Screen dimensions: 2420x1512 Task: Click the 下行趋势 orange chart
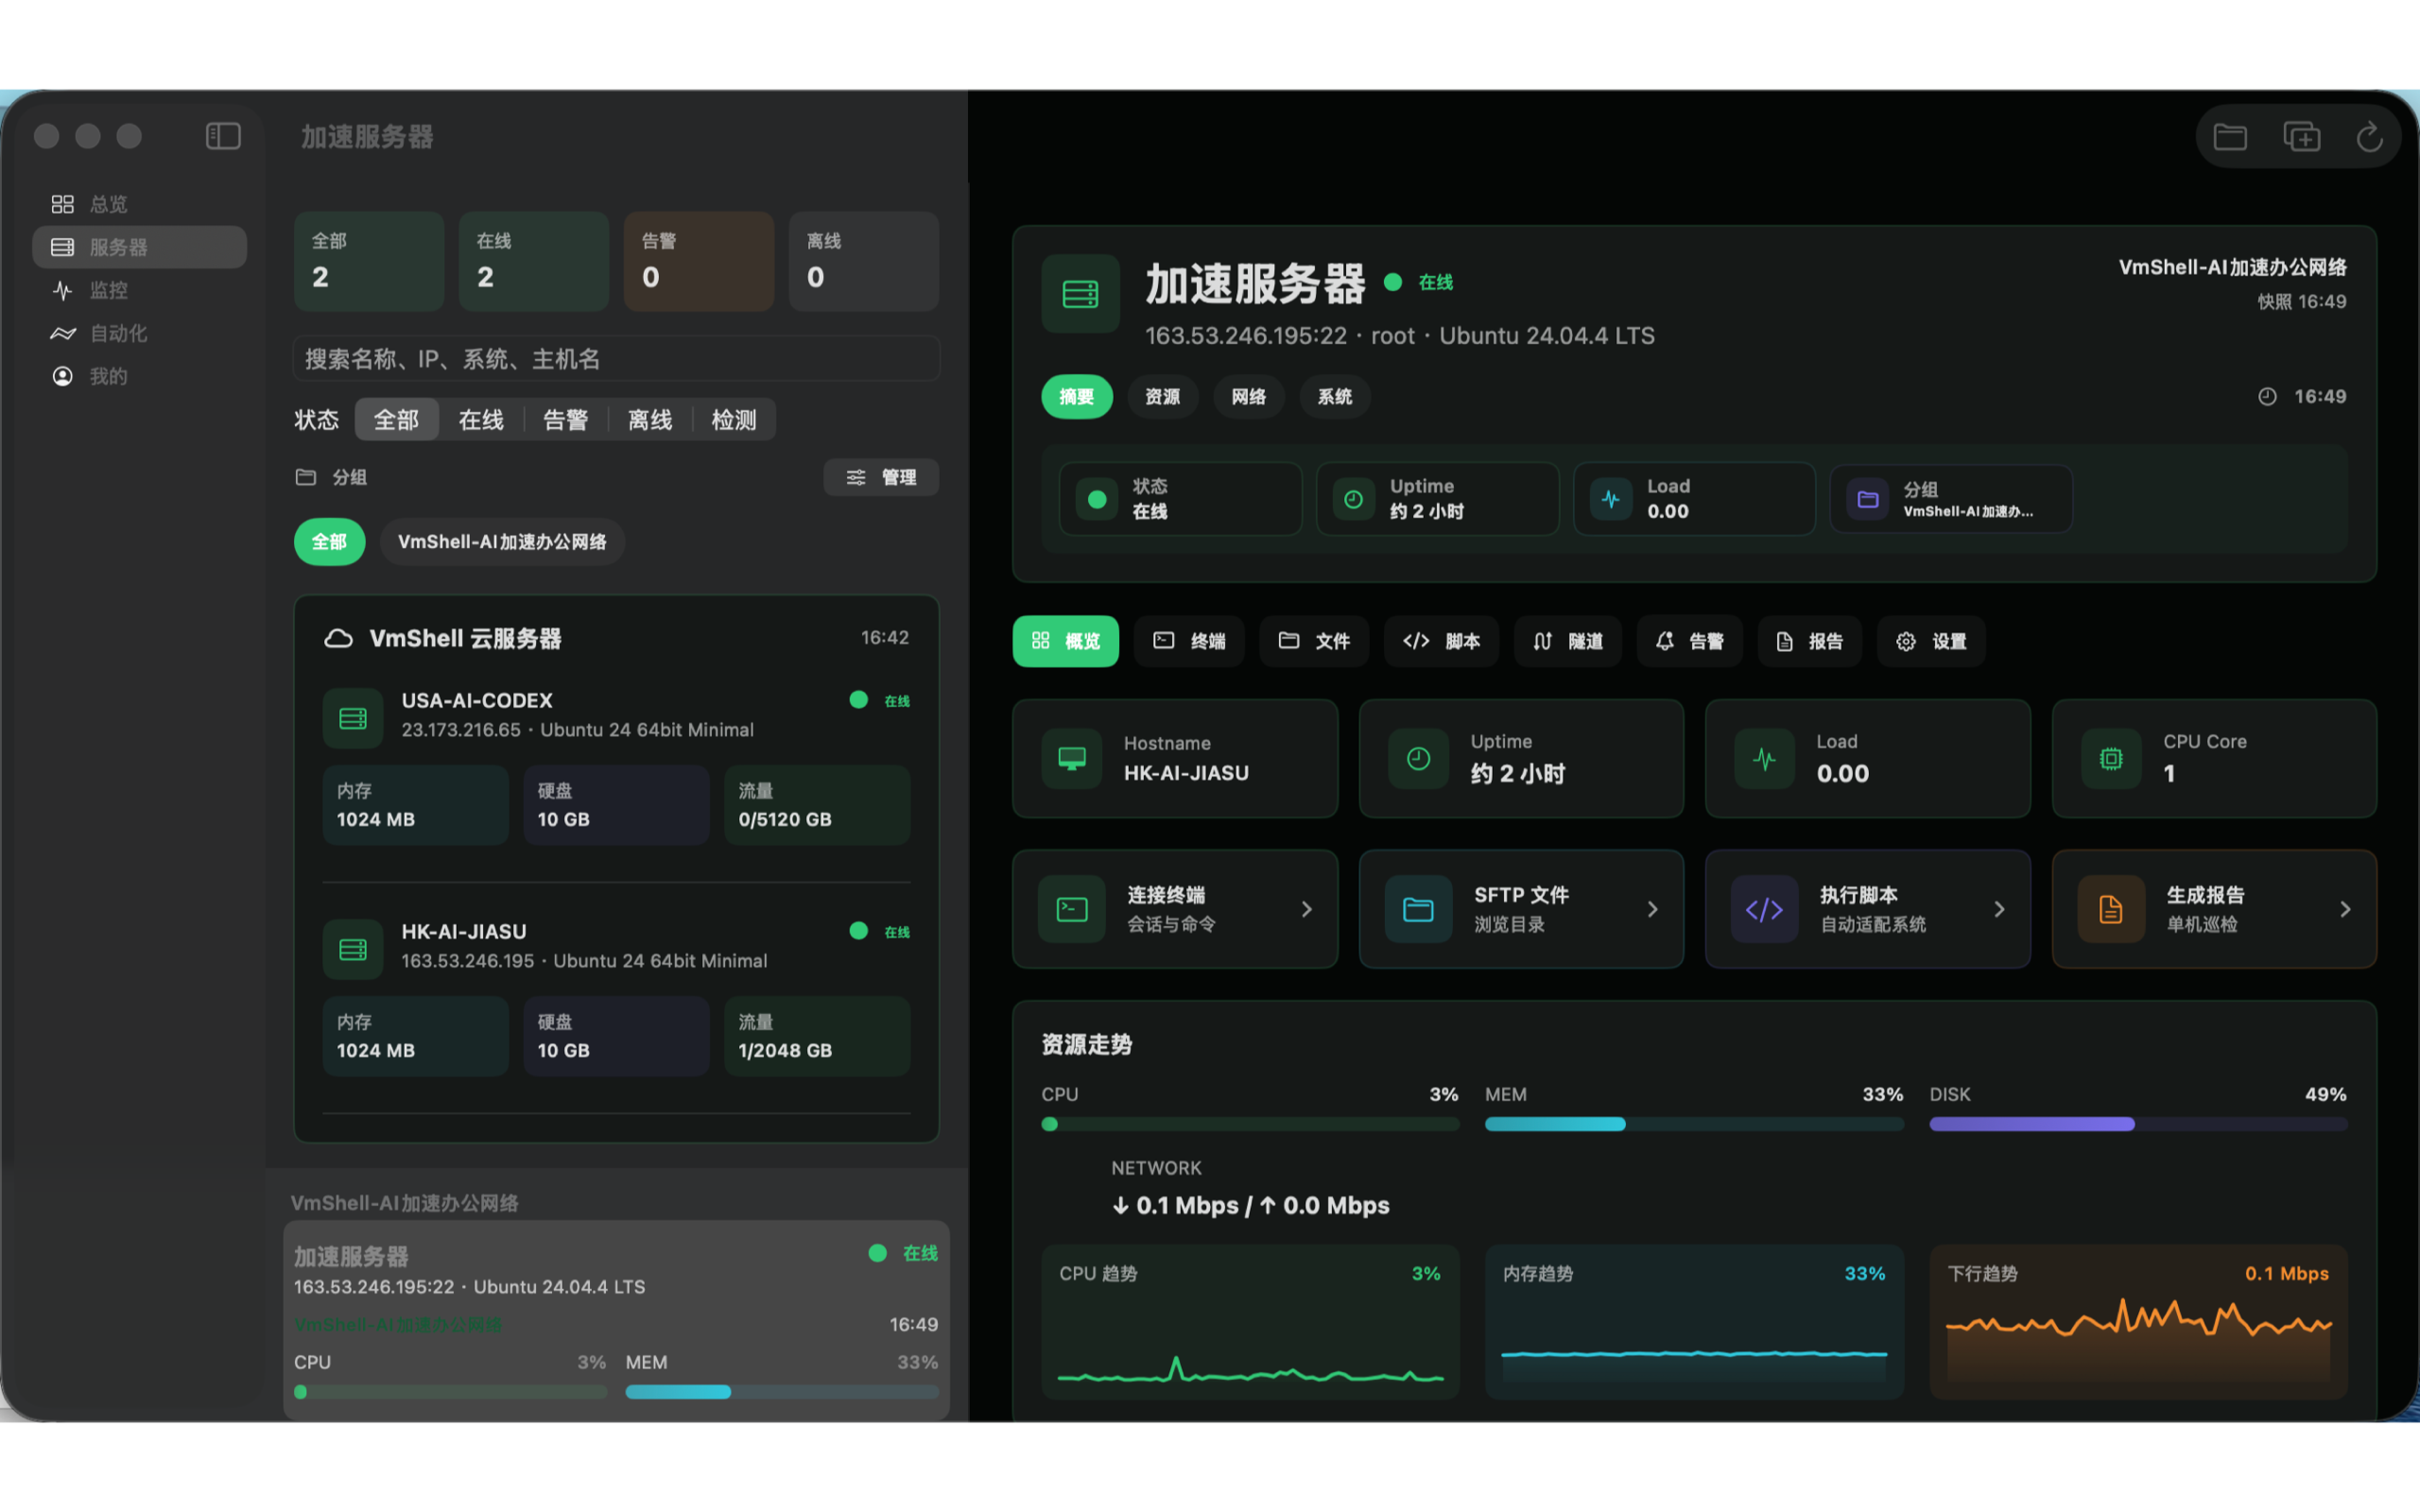[2138, 1321]
